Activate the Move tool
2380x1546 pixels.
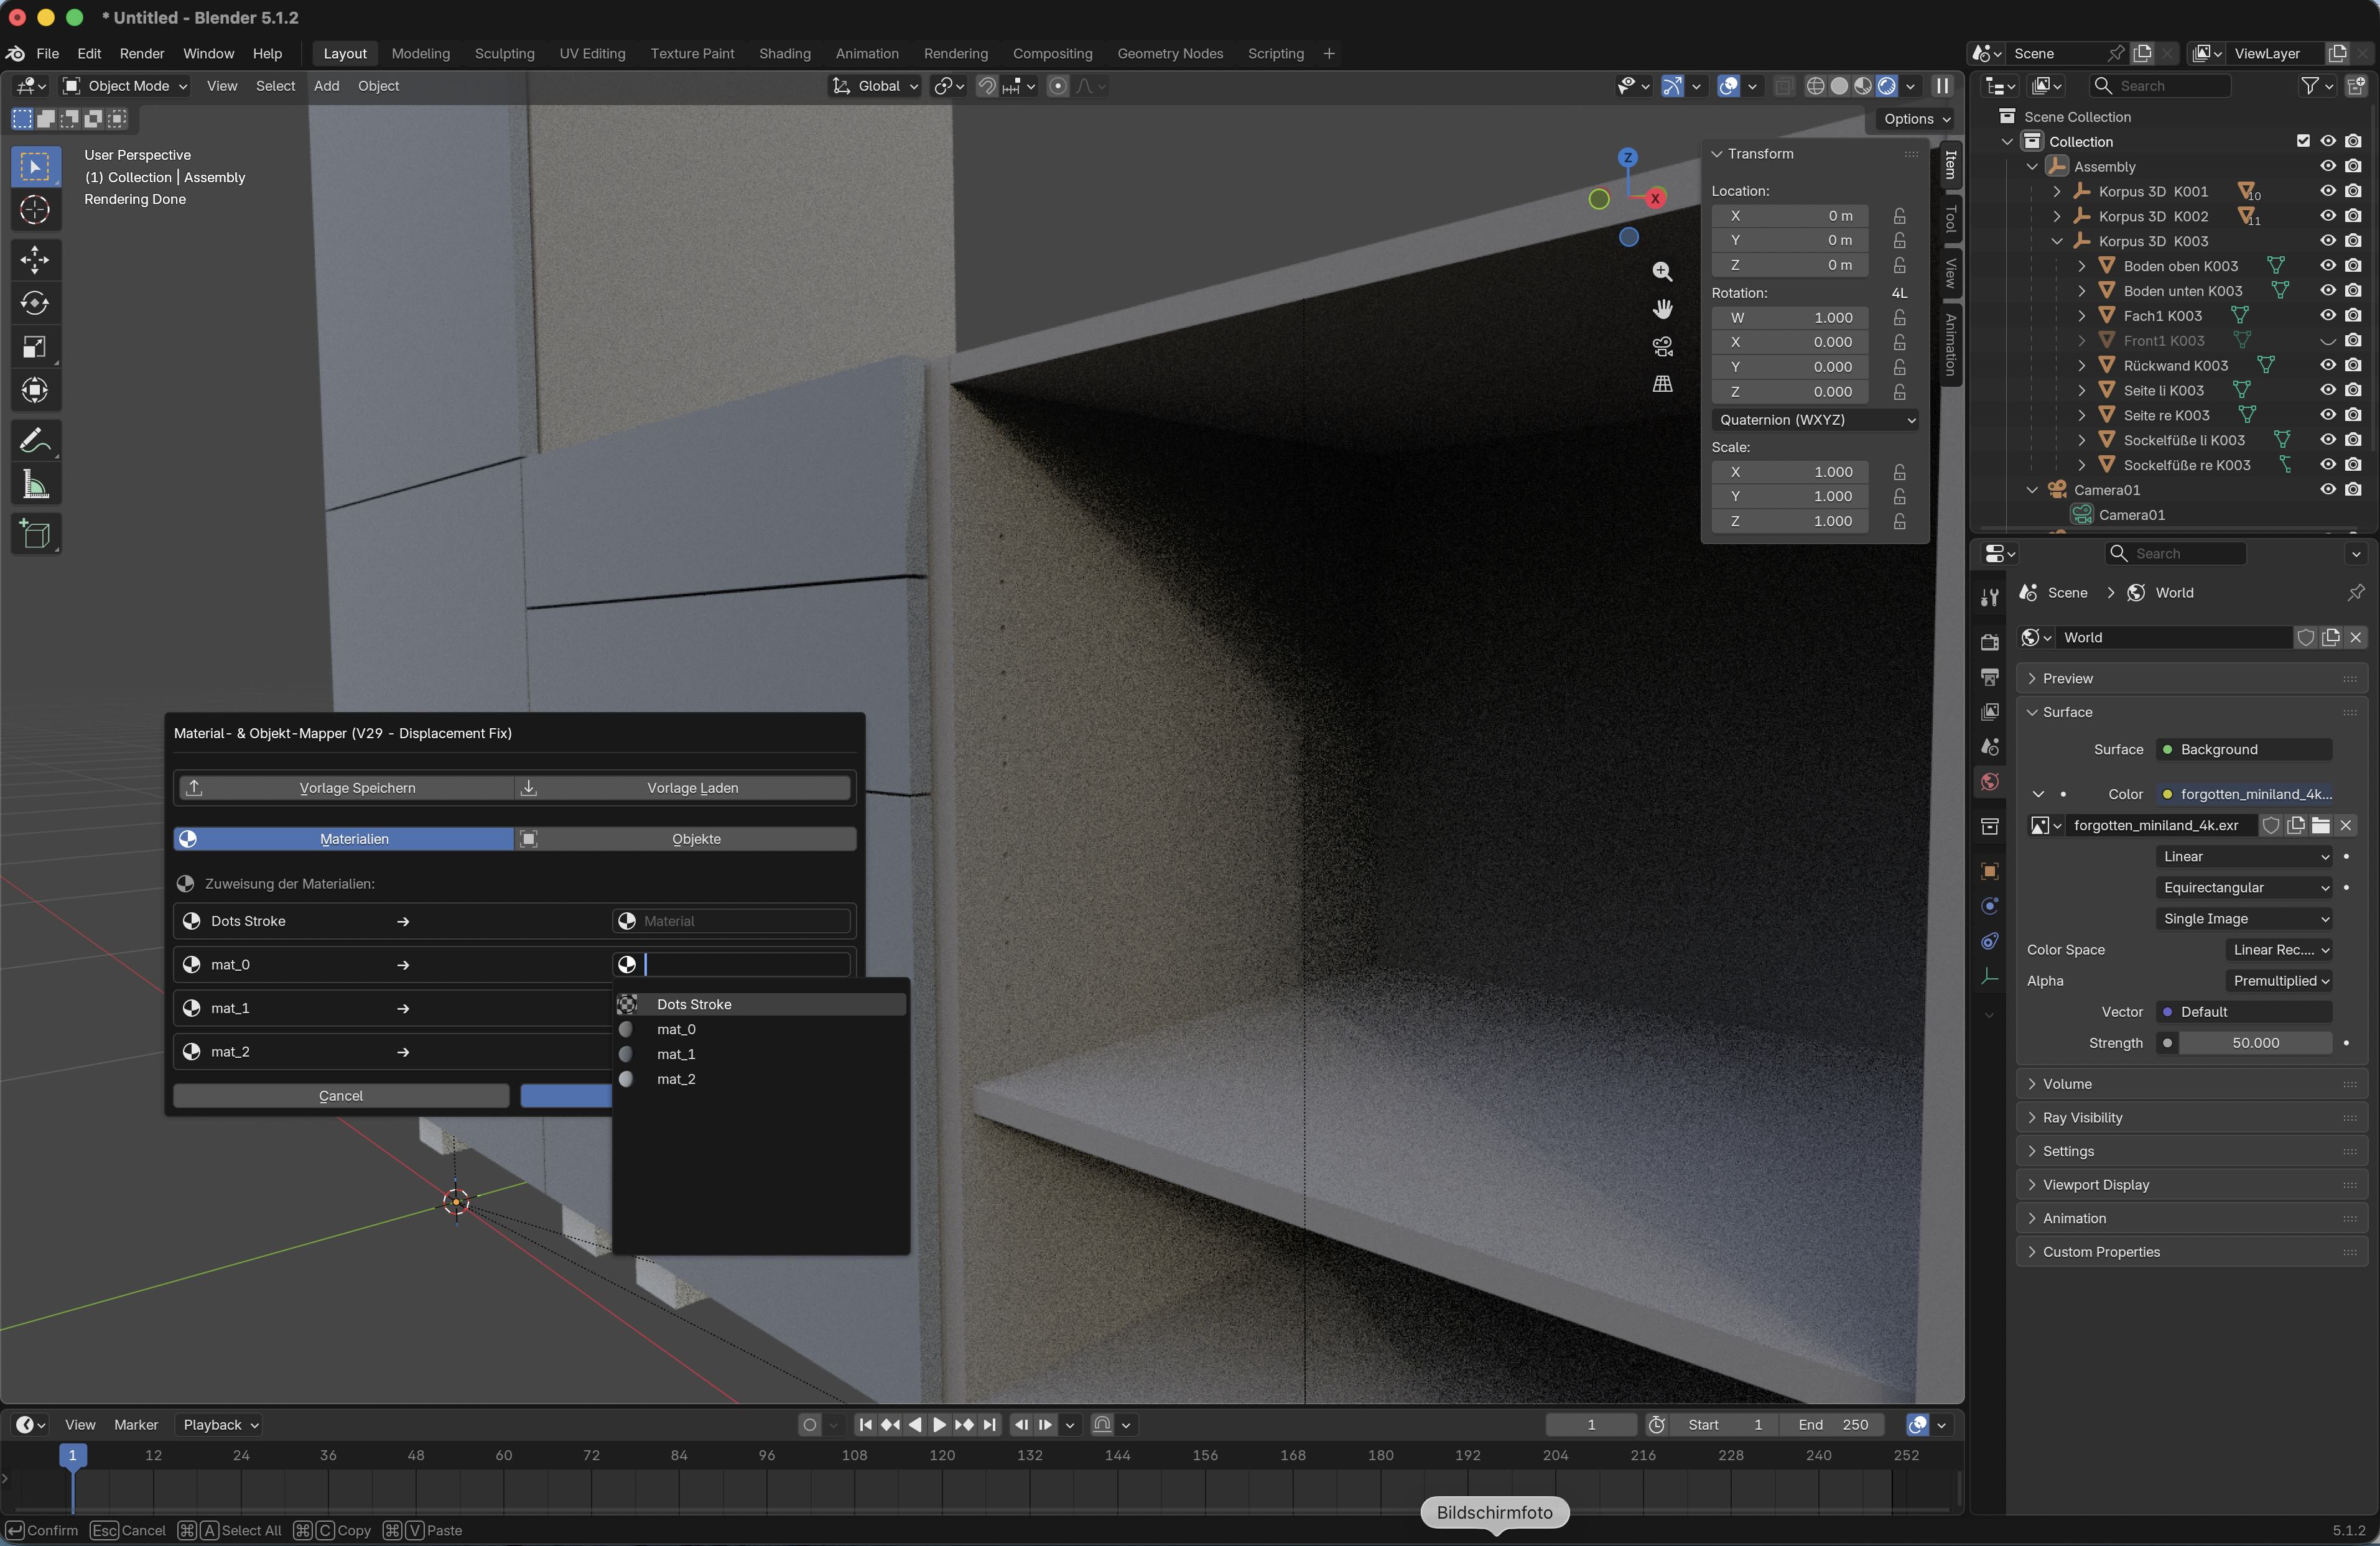pyautogui.click(x=35, y=260)
